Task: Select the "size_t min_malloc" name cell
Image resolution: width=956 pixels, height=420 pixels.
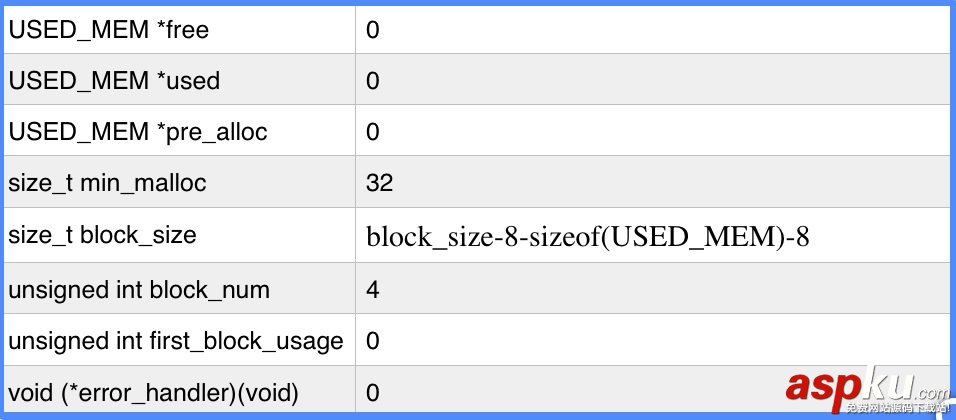Action: pyautogui.click(x=107, y=183)
